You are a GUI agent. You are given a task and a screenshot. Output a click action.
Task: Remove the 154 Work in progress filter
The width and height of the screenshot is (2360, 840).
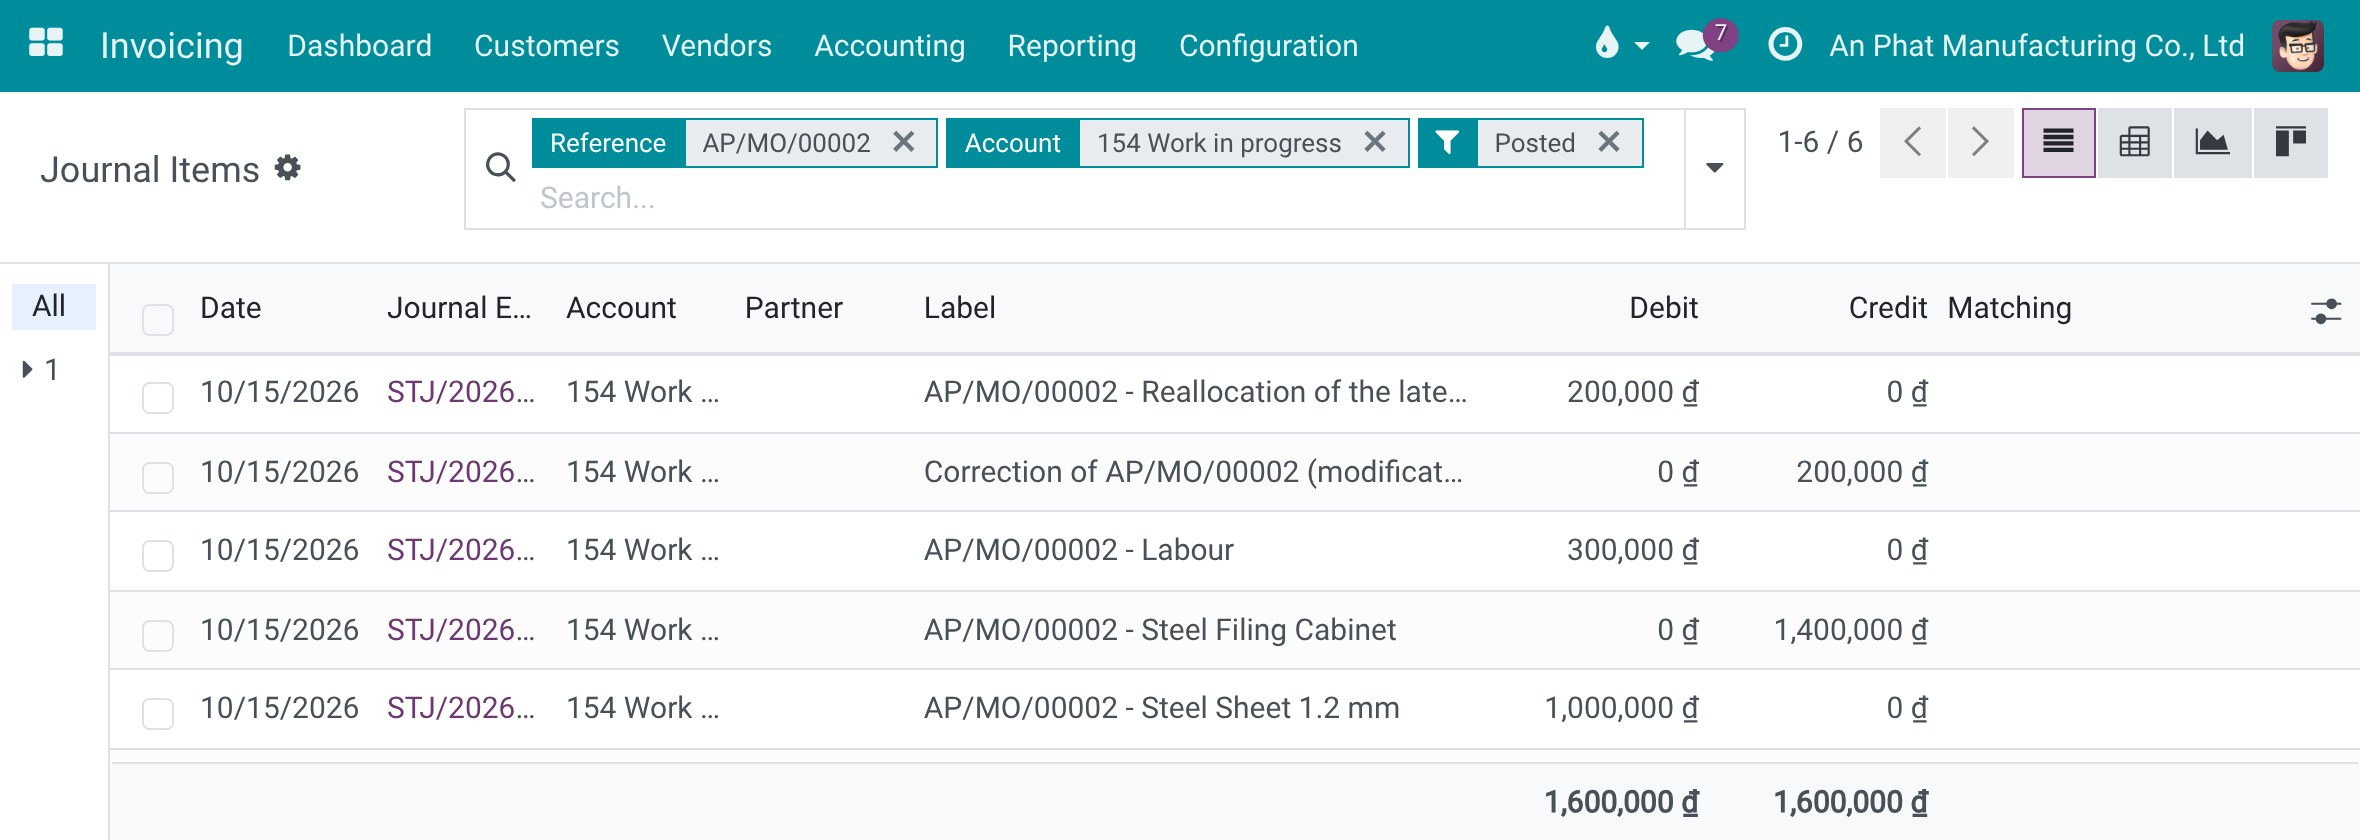click(x=1376, y=142)
